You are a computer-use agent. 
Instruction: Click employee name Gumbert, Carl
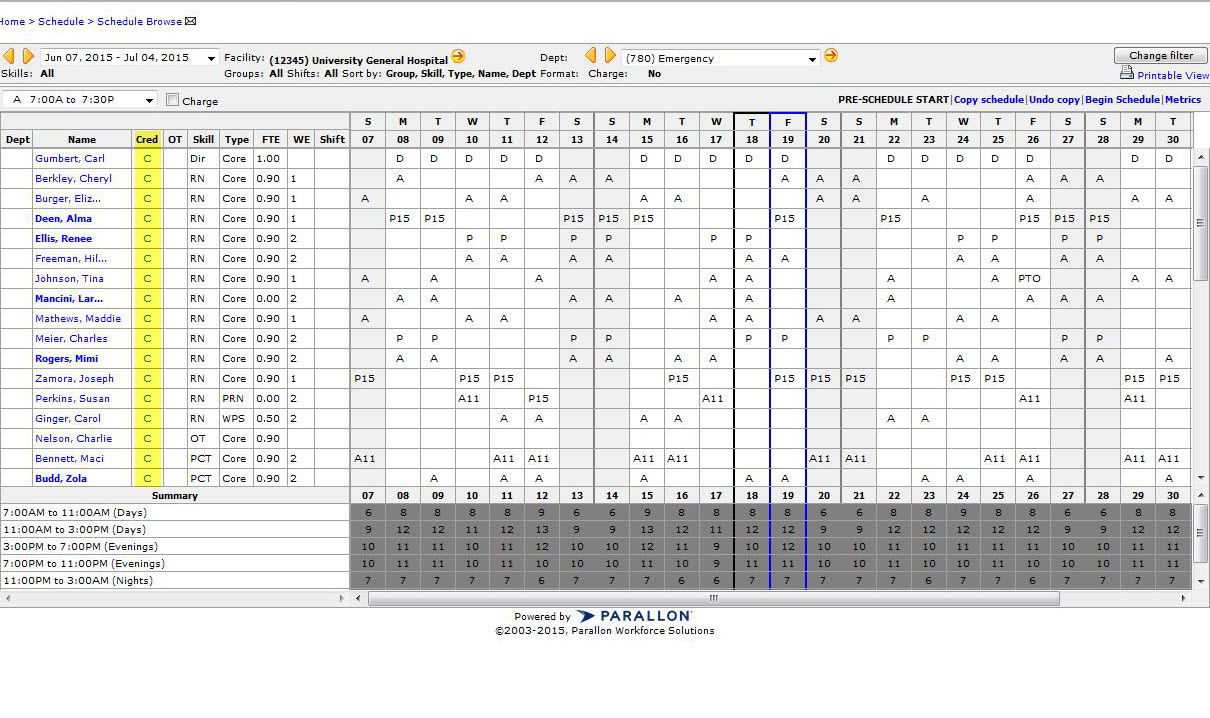70,158
